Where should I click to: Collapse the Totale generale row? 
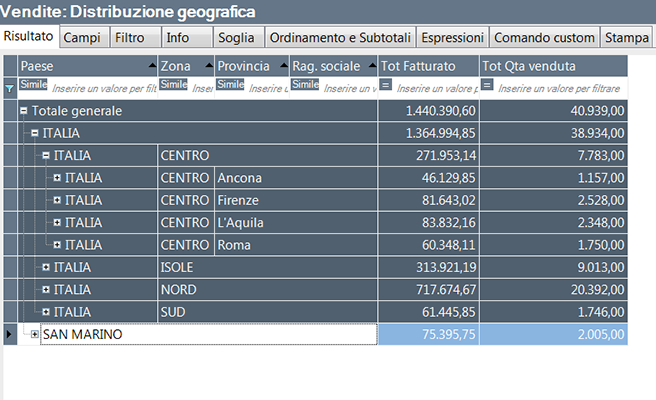point(24,111)
